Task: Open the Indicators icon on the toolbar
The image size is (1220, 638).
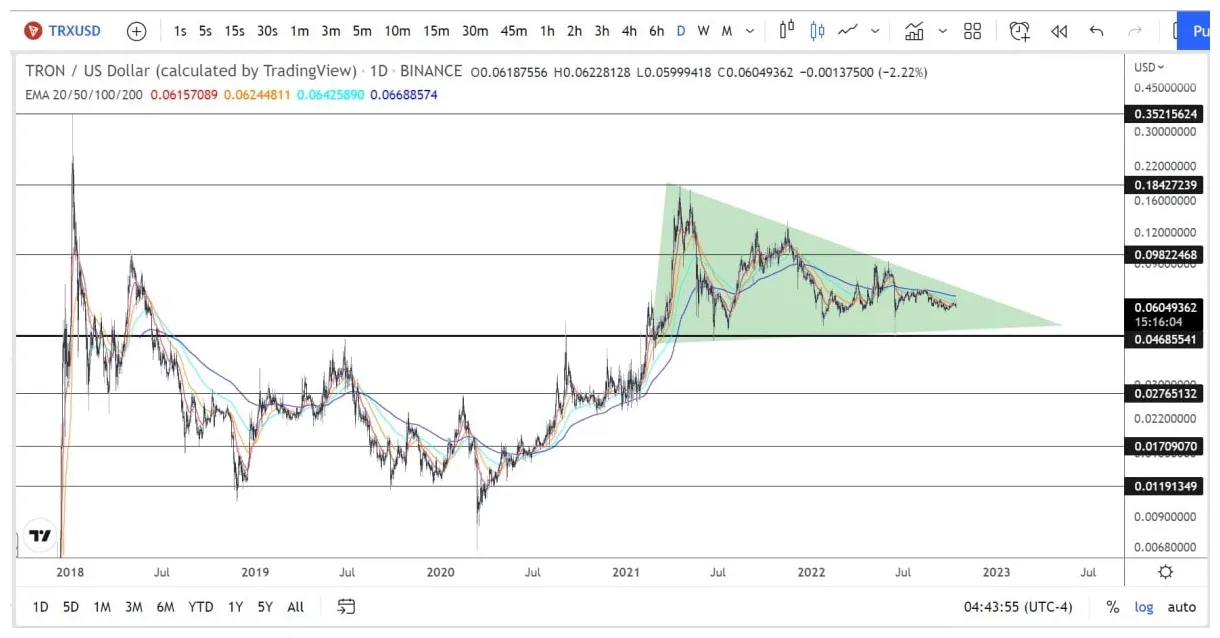Action: click(x=914, y=31)
